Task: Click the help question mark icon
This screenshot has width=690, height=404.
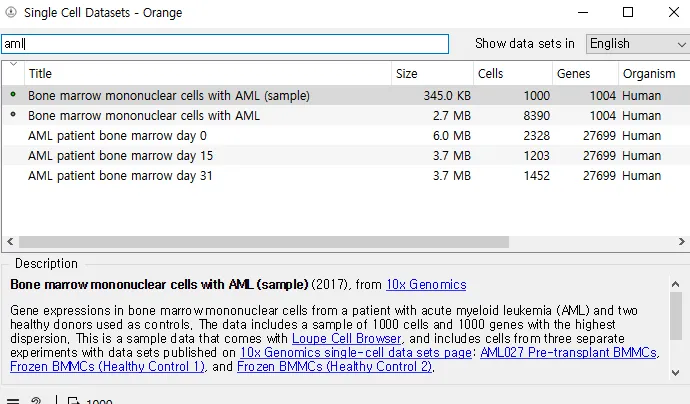Action: click(37, 400)
